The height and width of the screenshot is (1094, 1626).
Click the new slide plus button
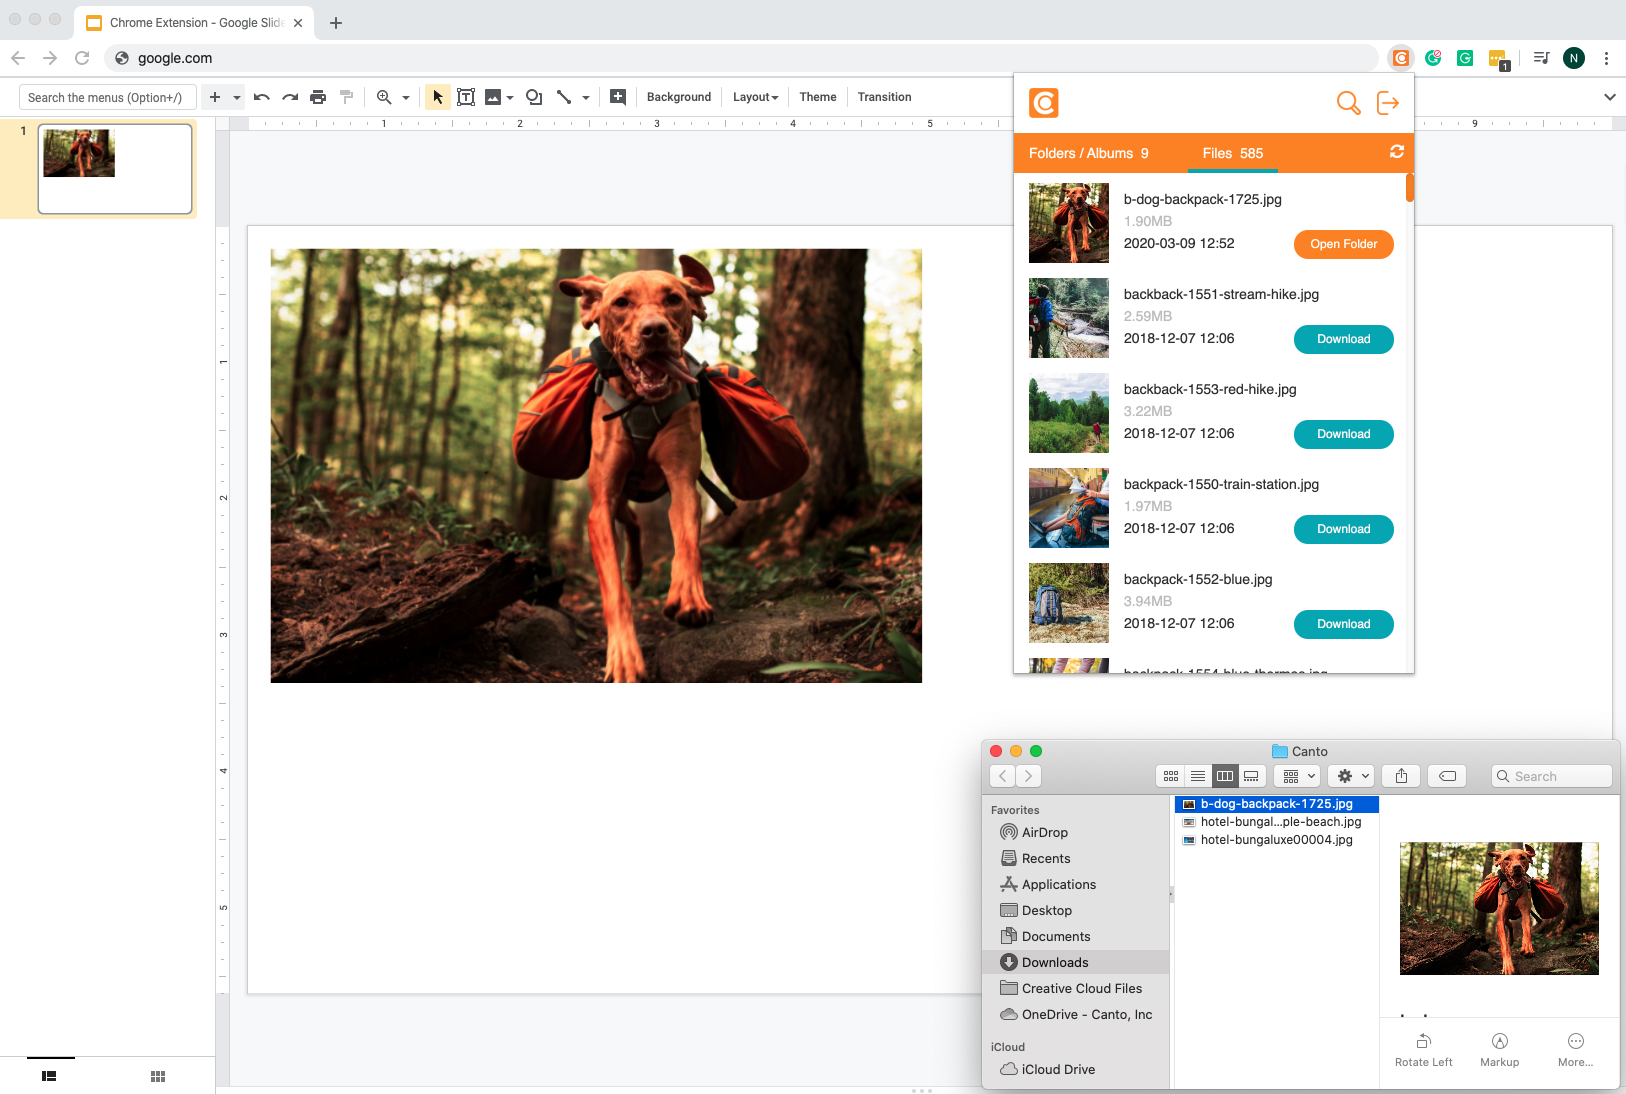(215, 97)
